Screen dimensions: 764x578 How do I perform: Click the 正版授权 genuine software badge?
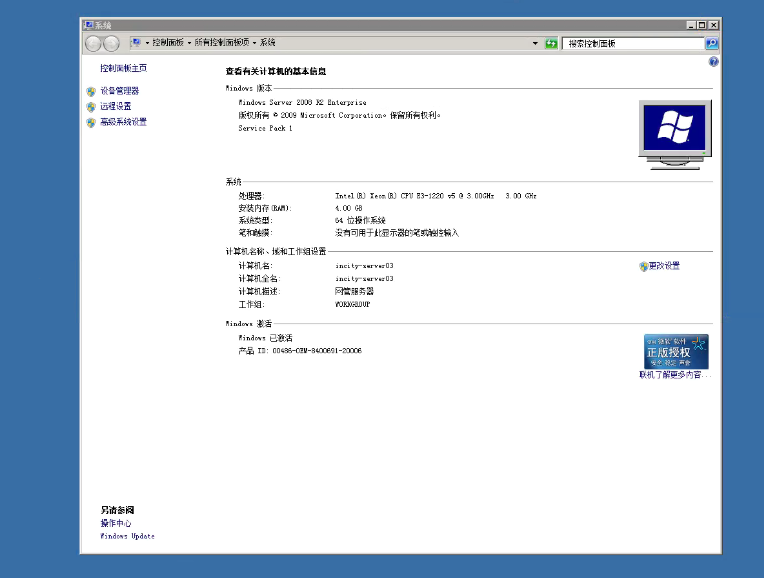pos(676,351)
